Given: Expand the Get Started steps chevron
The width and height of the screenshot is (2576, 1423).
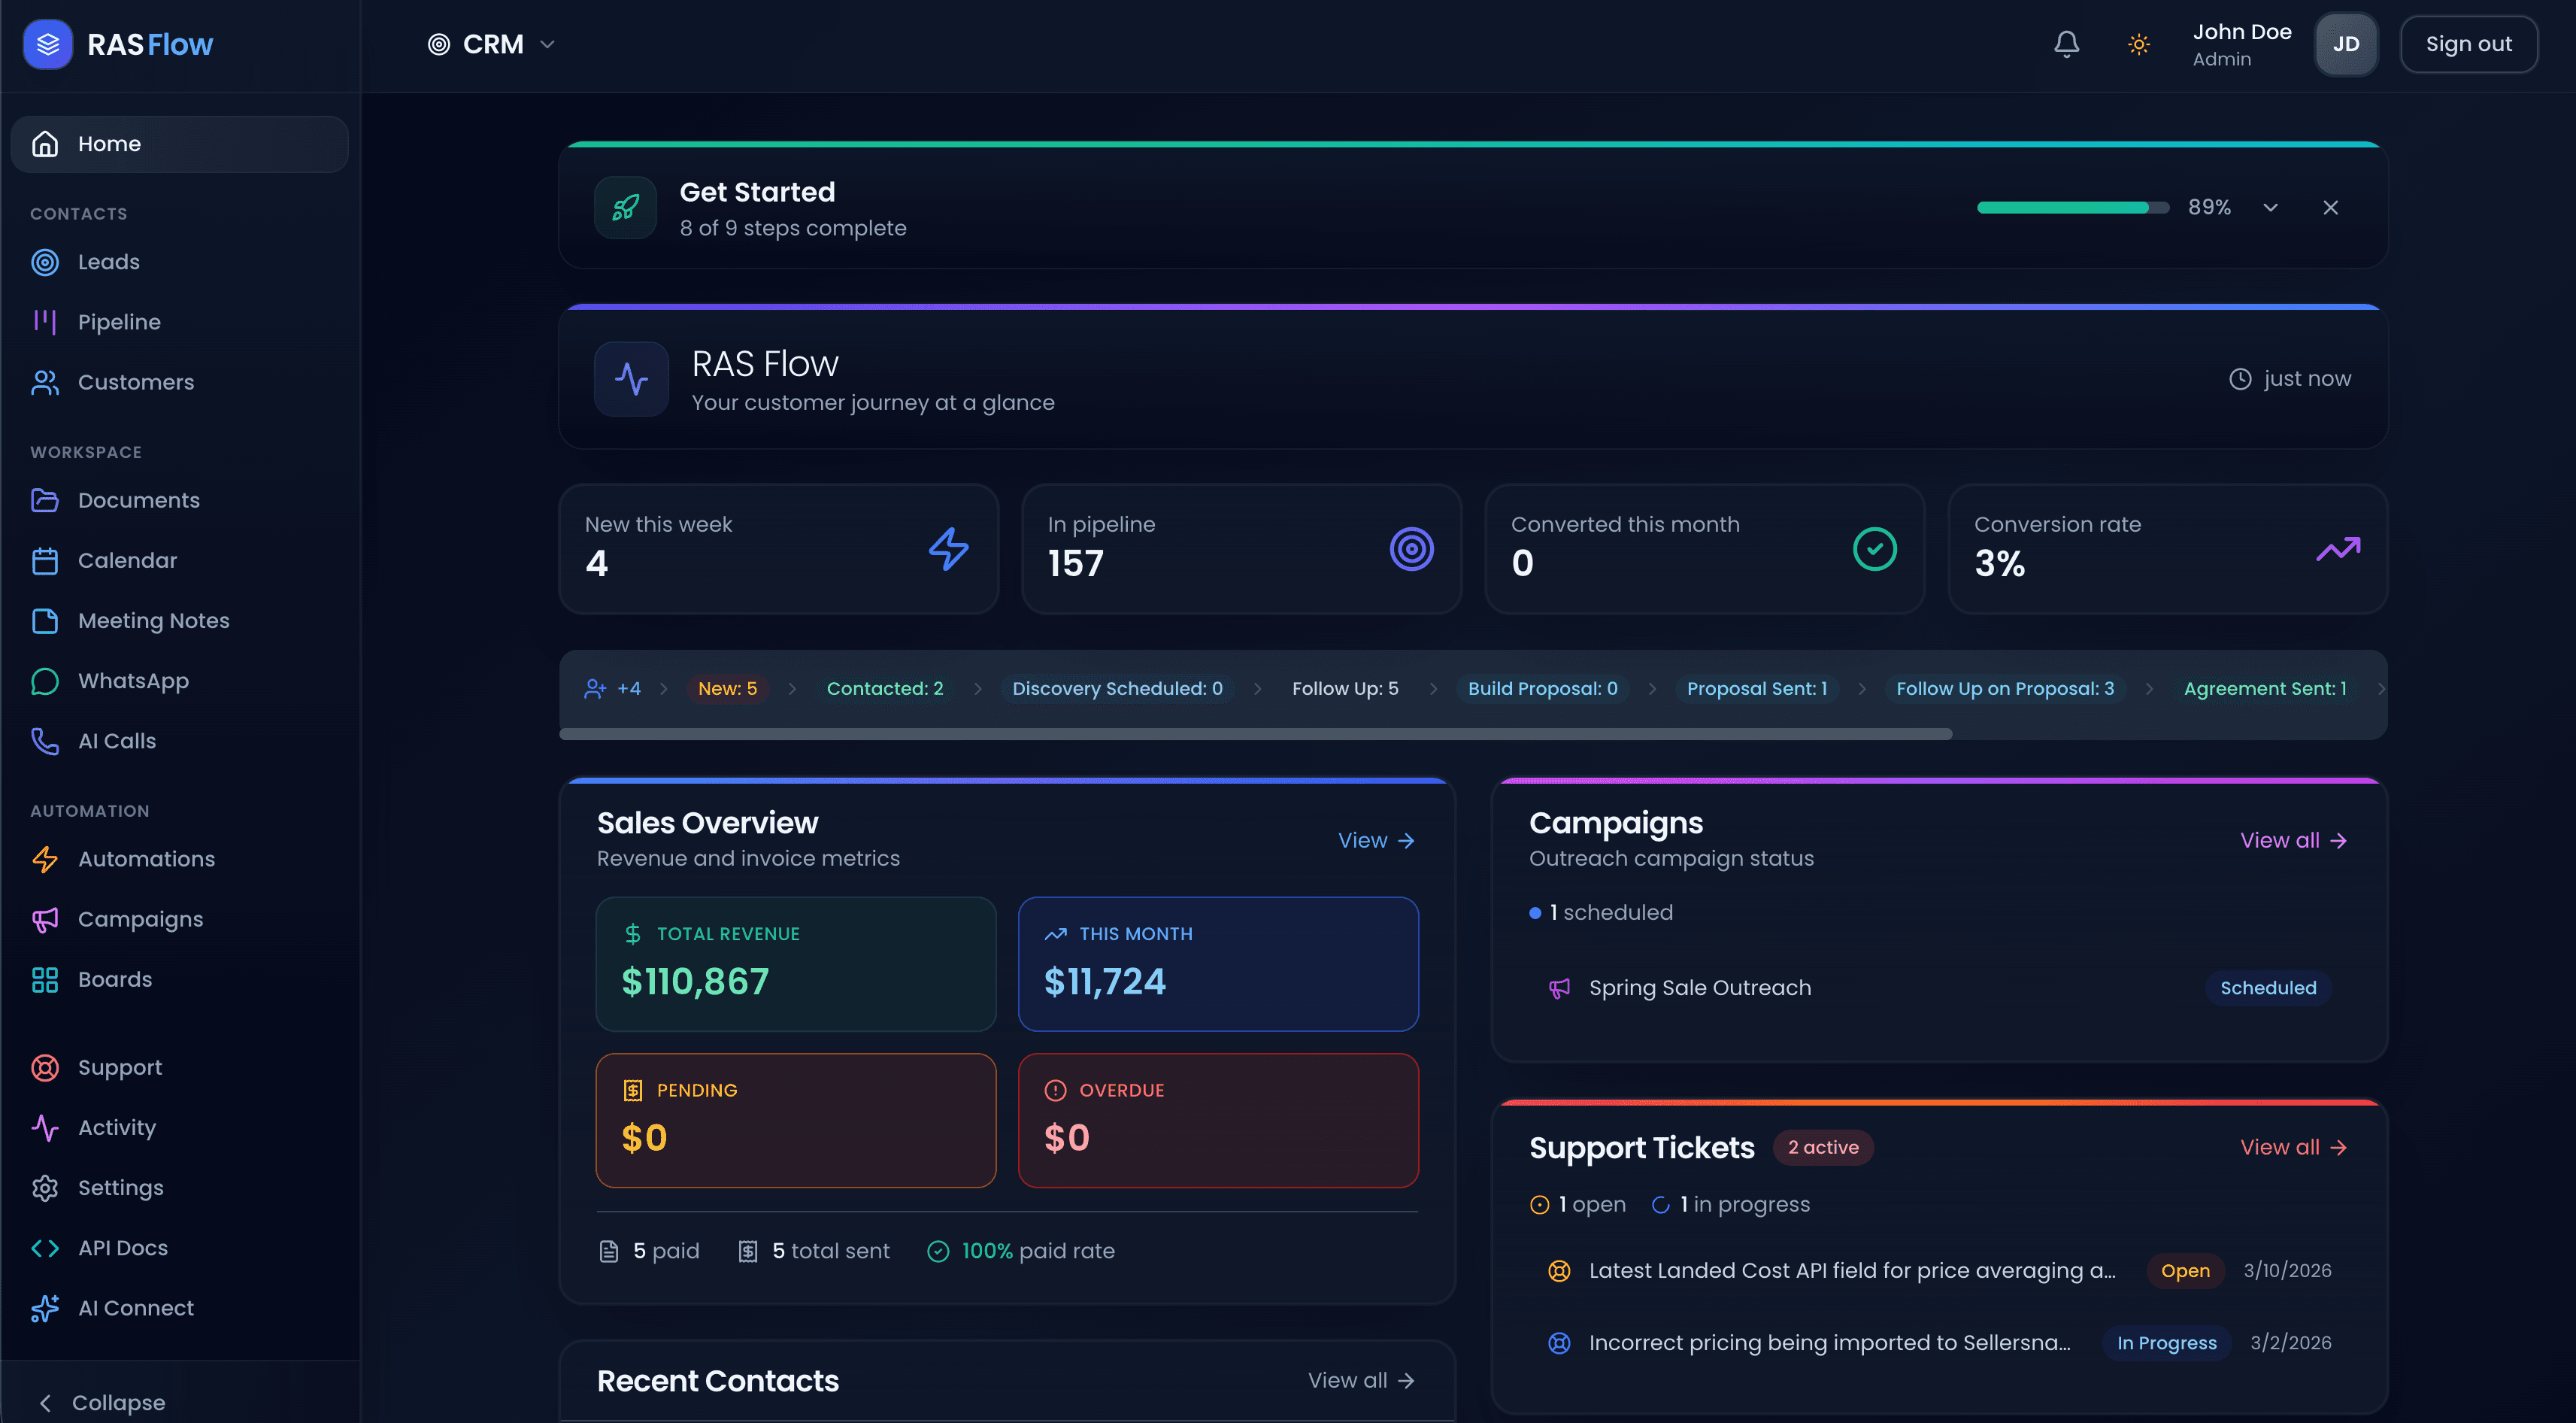Looking at the screenshot, I should (x=2271, y=207).
